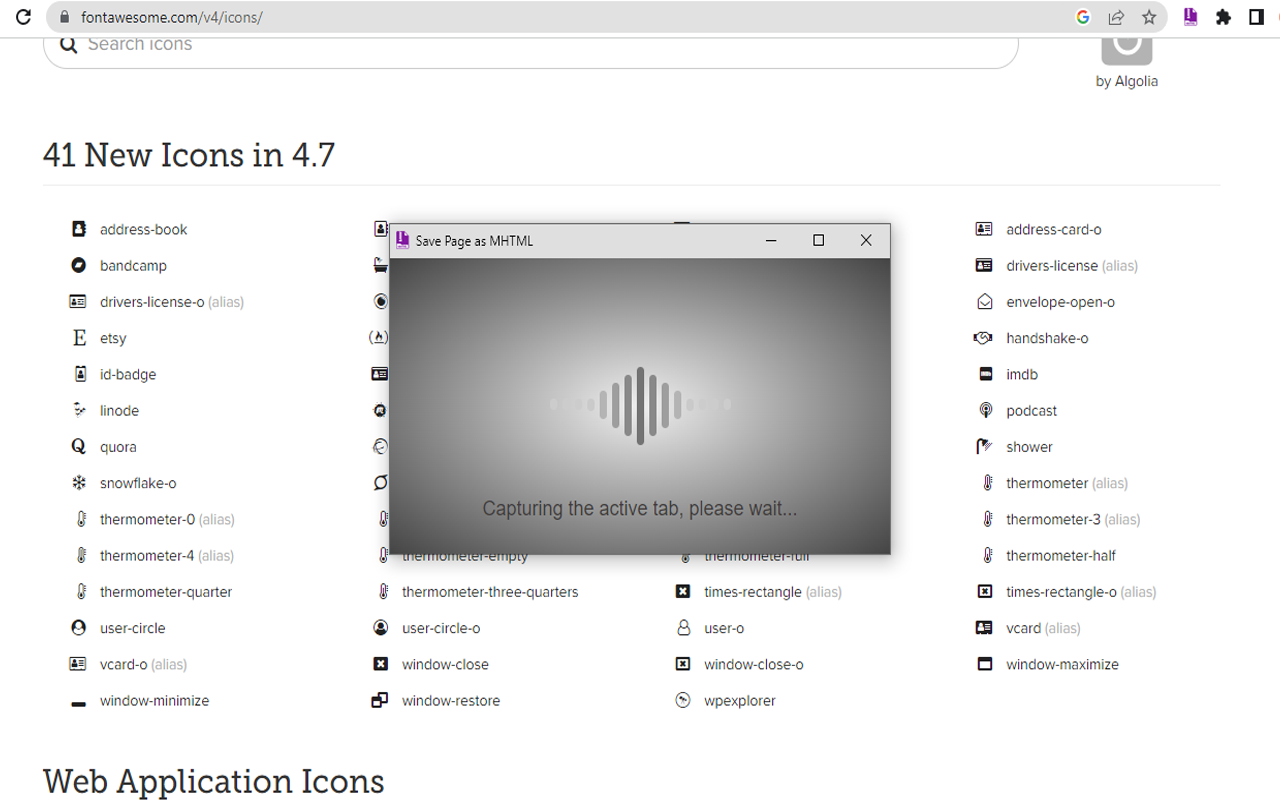
Task: Maximize the Save Page as MHTML popup
Action: [x=818, y=240]
